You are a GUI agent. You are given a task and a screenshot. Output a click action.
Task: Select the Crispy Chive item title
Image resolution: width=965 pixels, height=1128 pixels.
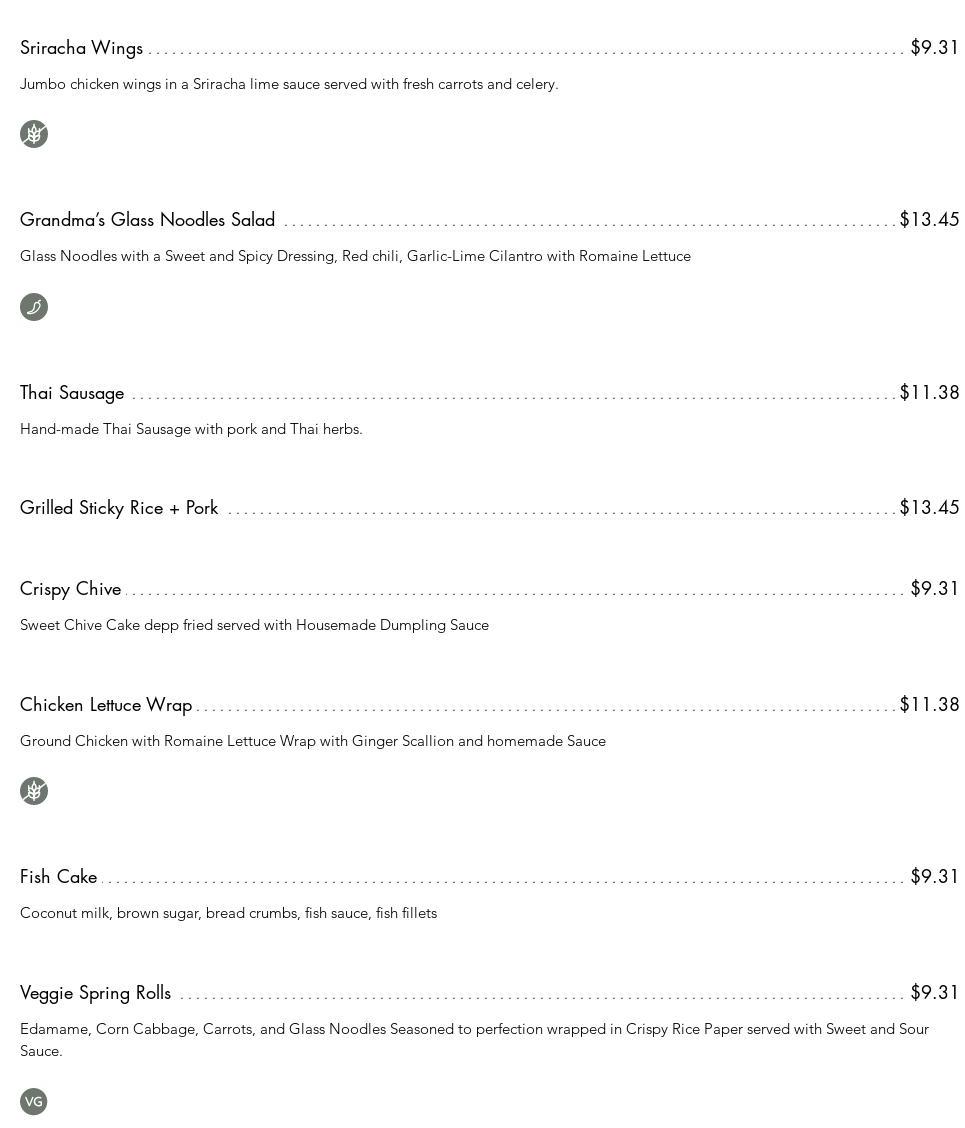[x=70, y=589]
